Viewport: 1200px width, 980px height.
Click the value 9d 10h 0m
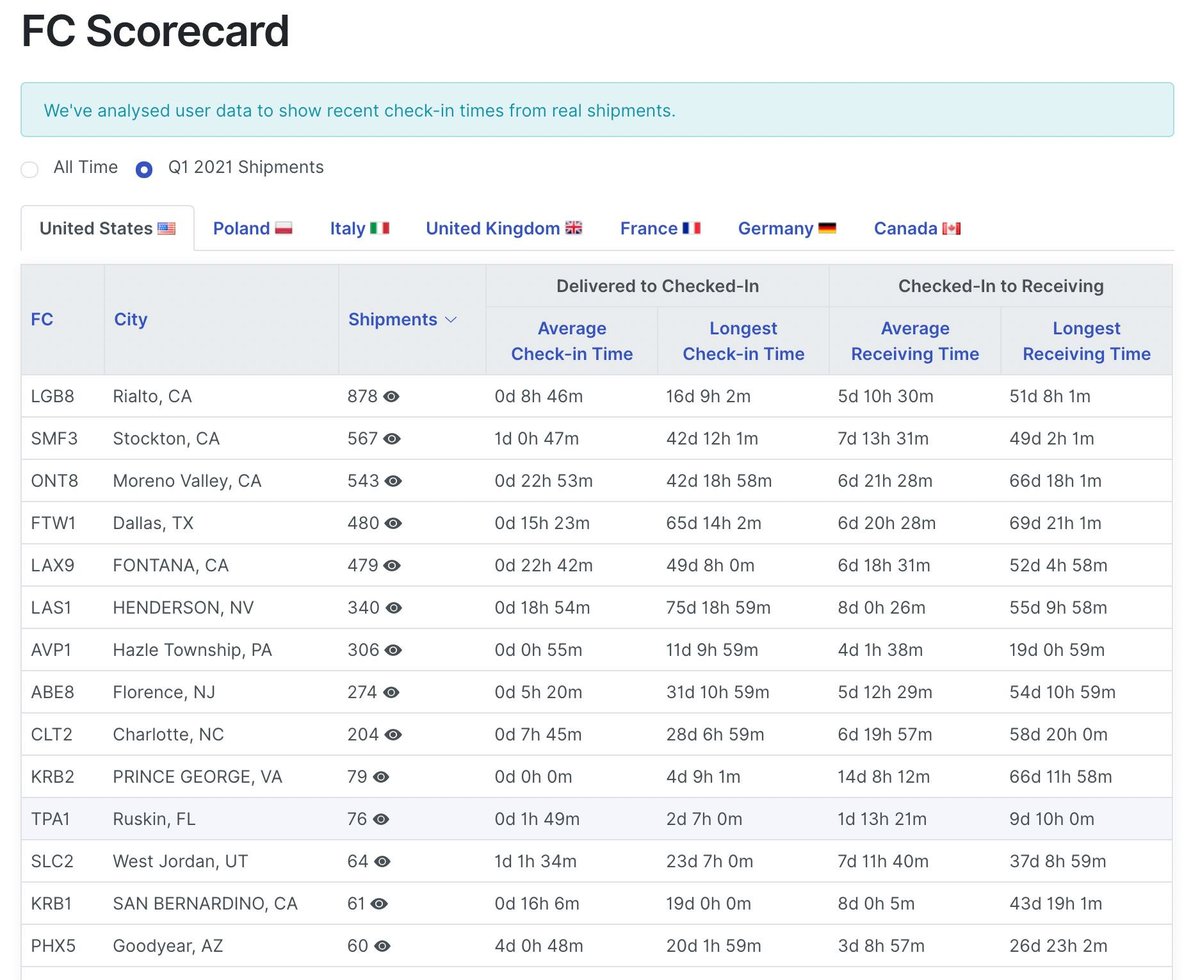point(1052,819)
